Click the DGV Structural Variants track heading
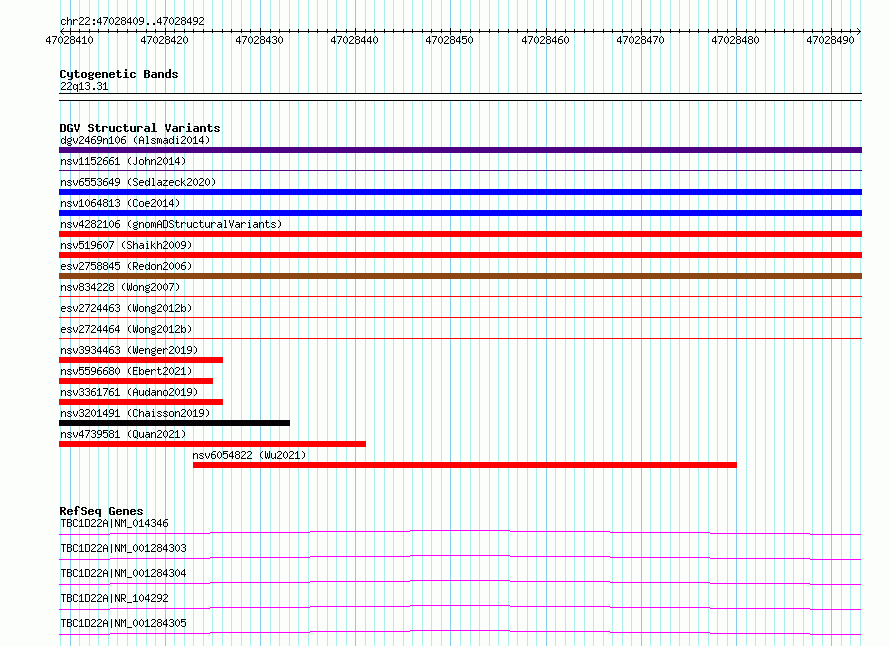 pyautogui.click(x=140, y=128)
